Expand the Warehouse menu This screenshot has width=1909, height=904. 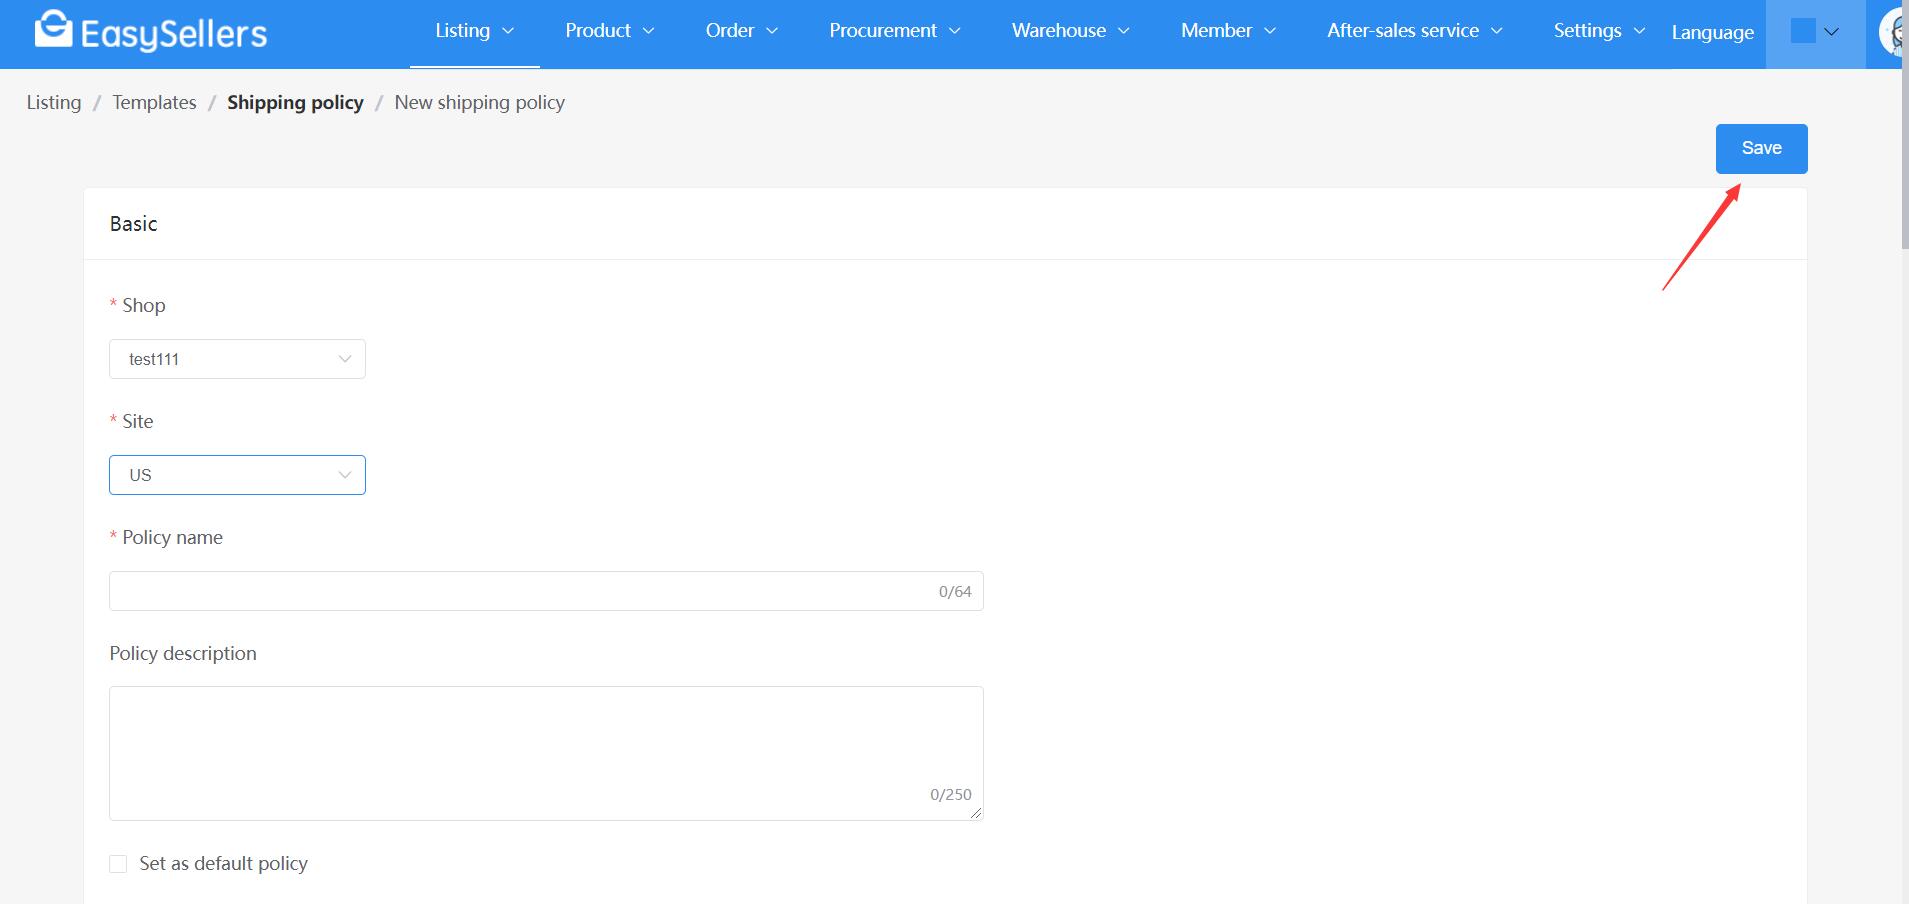(1070, 31)
